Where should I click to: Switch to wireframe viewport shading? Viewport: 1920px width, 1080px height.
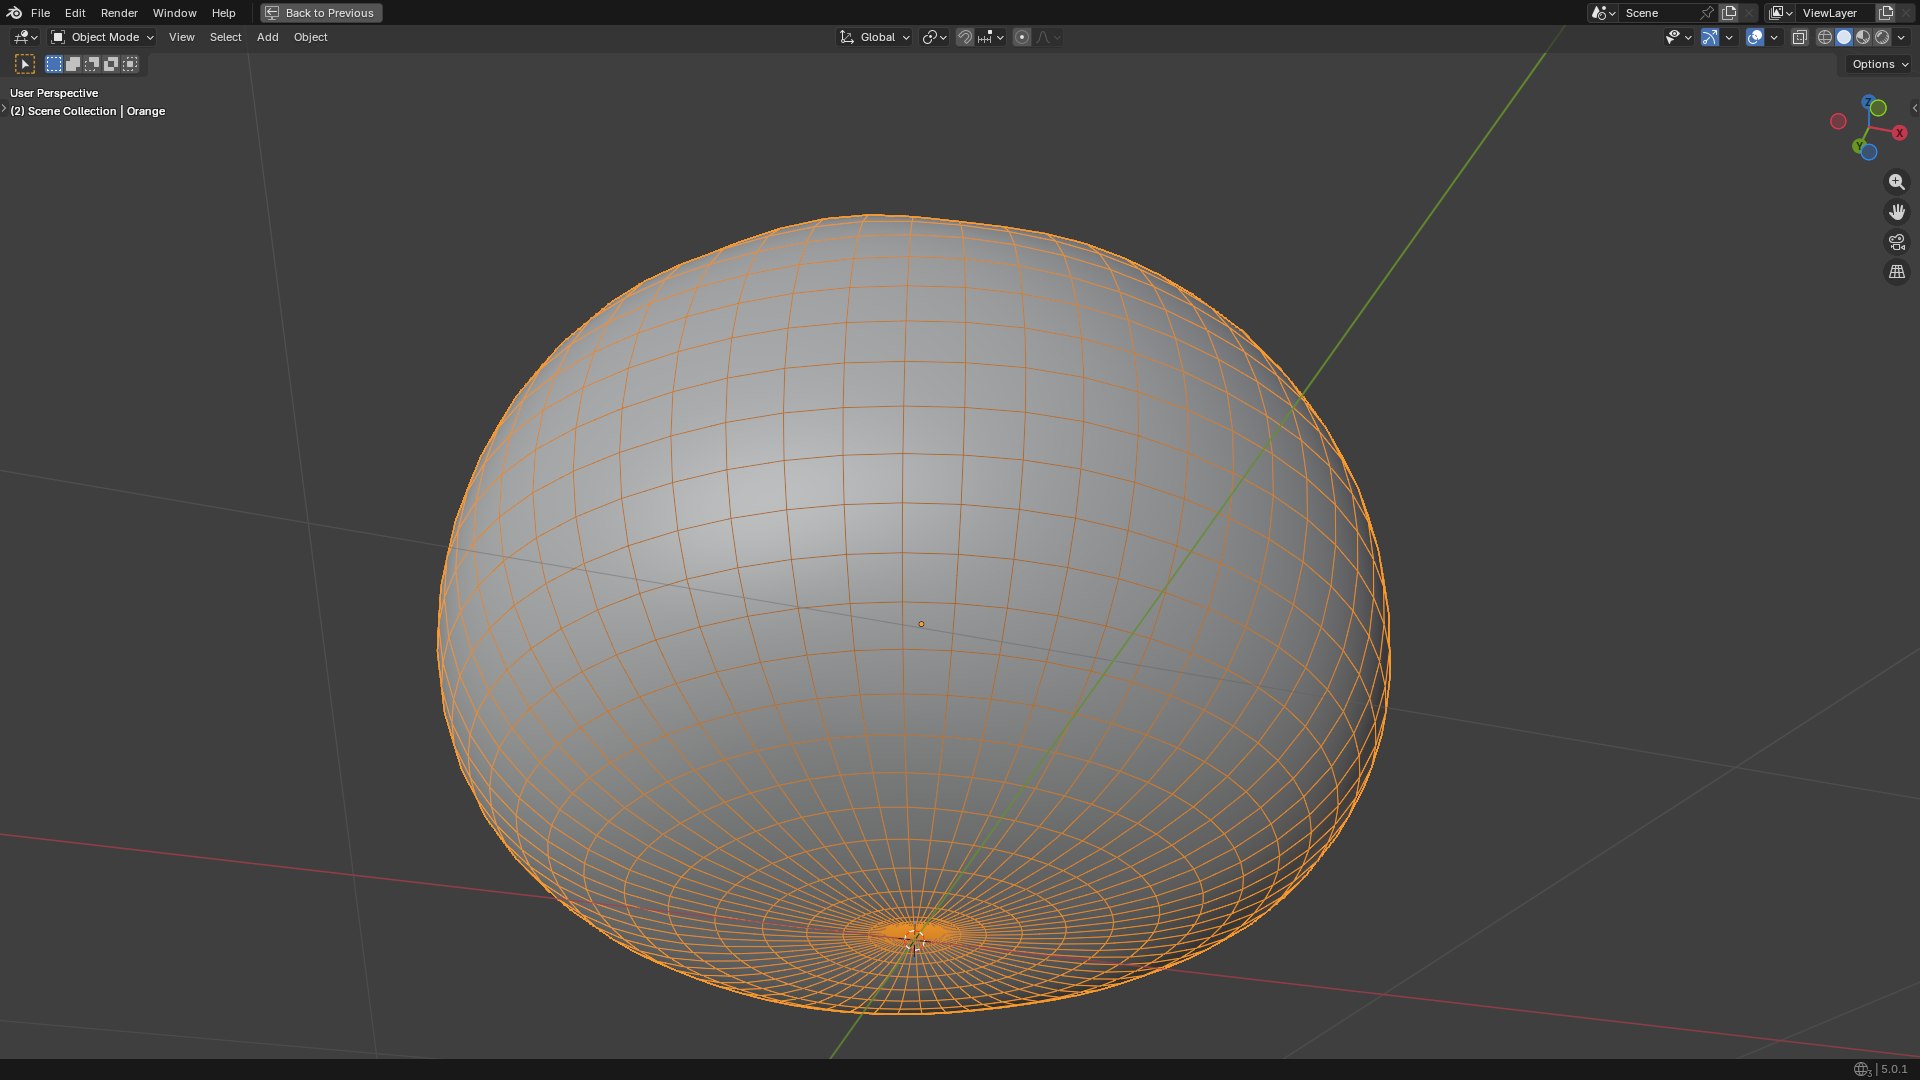[1824, 37]
